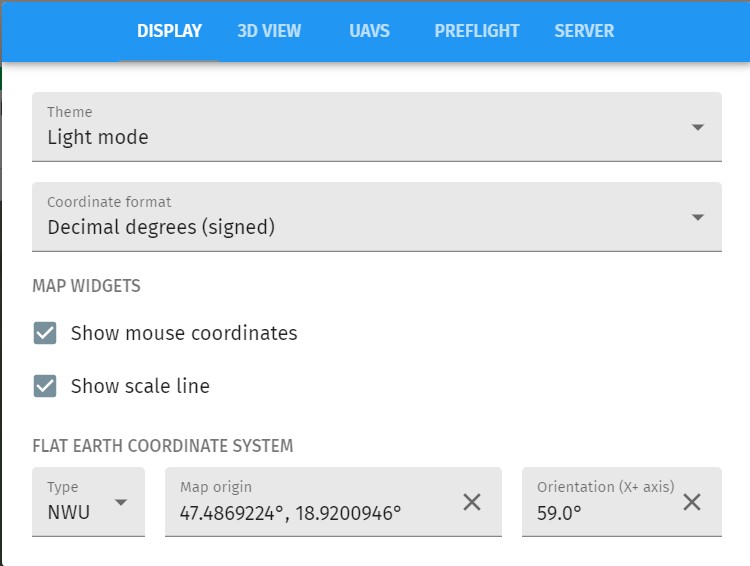
Task: Click the Show scale line label
Action: coord(140,386)
